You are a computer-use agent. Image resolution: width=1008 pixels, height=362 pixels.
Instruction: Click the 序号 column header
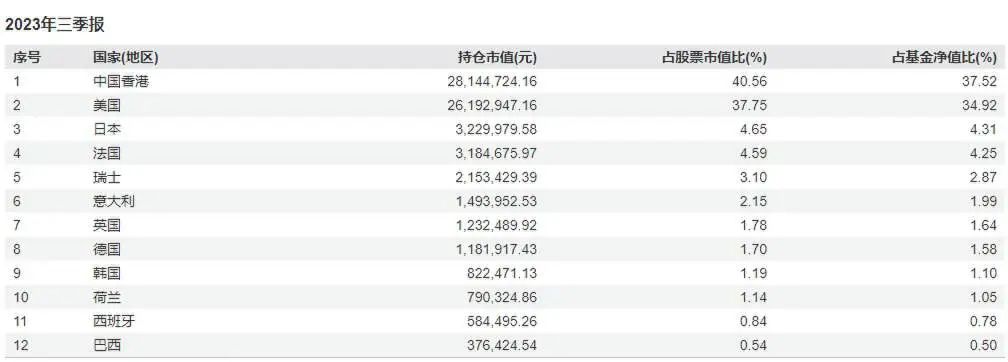click(27, 58)
